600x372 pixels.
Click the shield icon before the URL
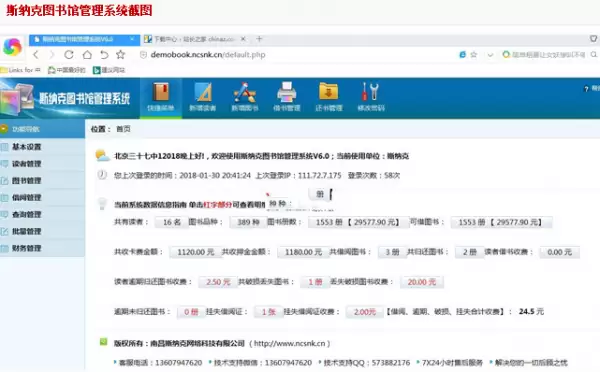point(143,55)
